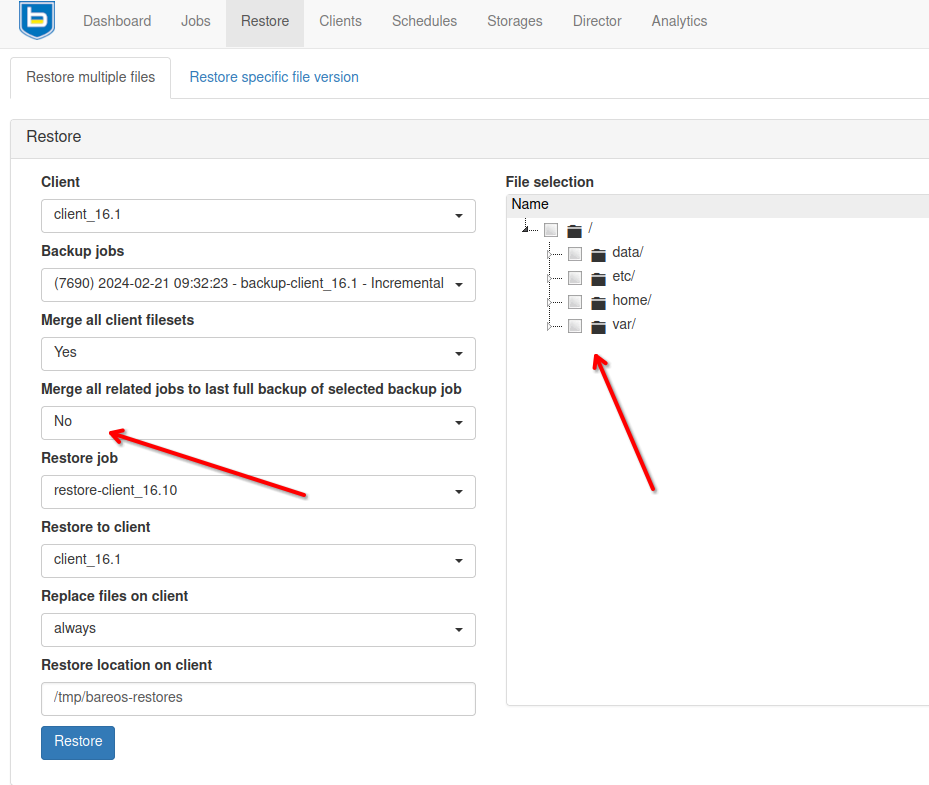Click the Bareos shield logo
929x785 pixels.
click(37, 20)
